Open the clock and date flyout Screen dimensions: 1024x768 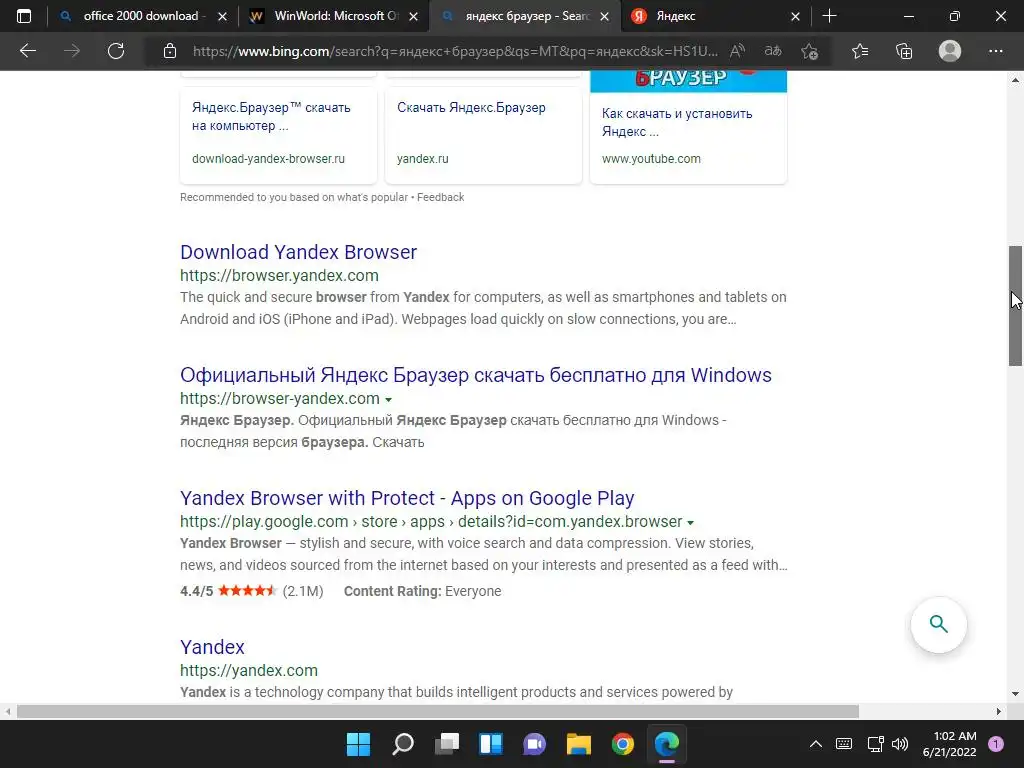tap(950, 744)
